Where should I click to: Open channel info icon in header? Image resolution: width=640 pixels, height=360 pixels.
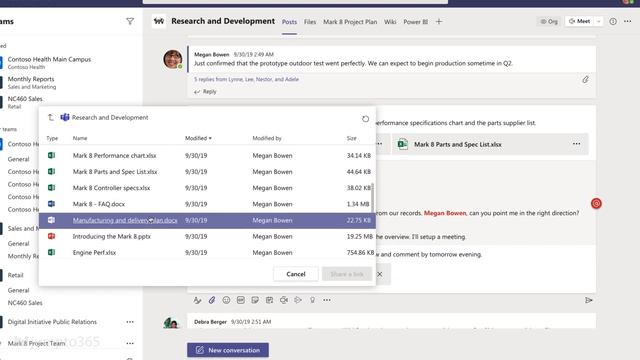coord(613,21)
